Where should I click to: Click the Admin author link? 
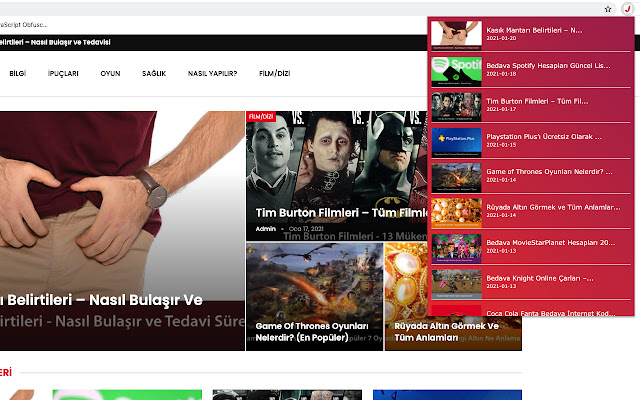pos(266,229)
